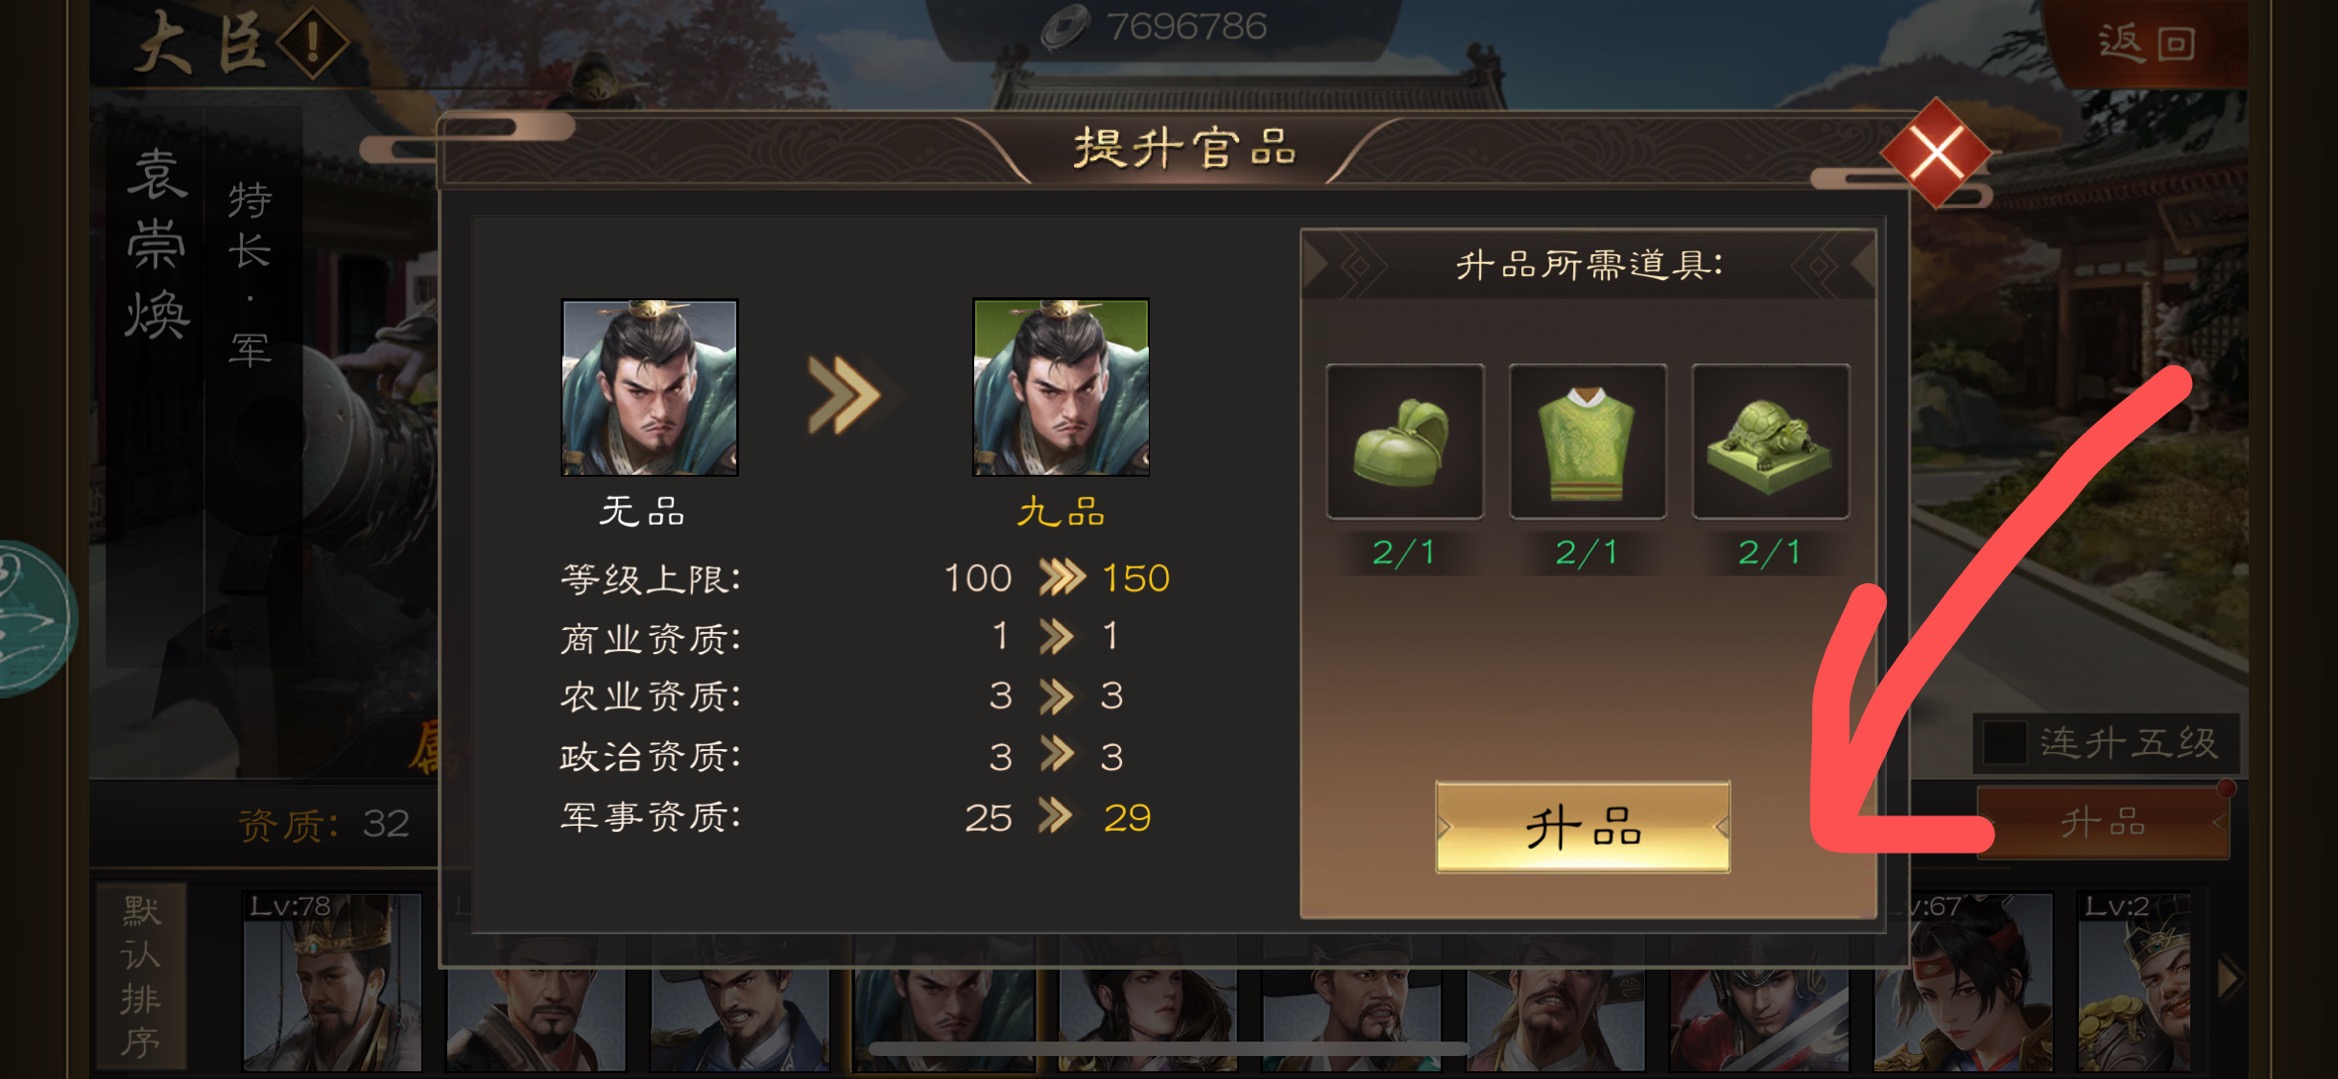Image resolution: width=2338 pixels, height=1079 pixels.
Task: Click the exclamation diamond icon beside 大臣
Action: (x=313, y=43)
